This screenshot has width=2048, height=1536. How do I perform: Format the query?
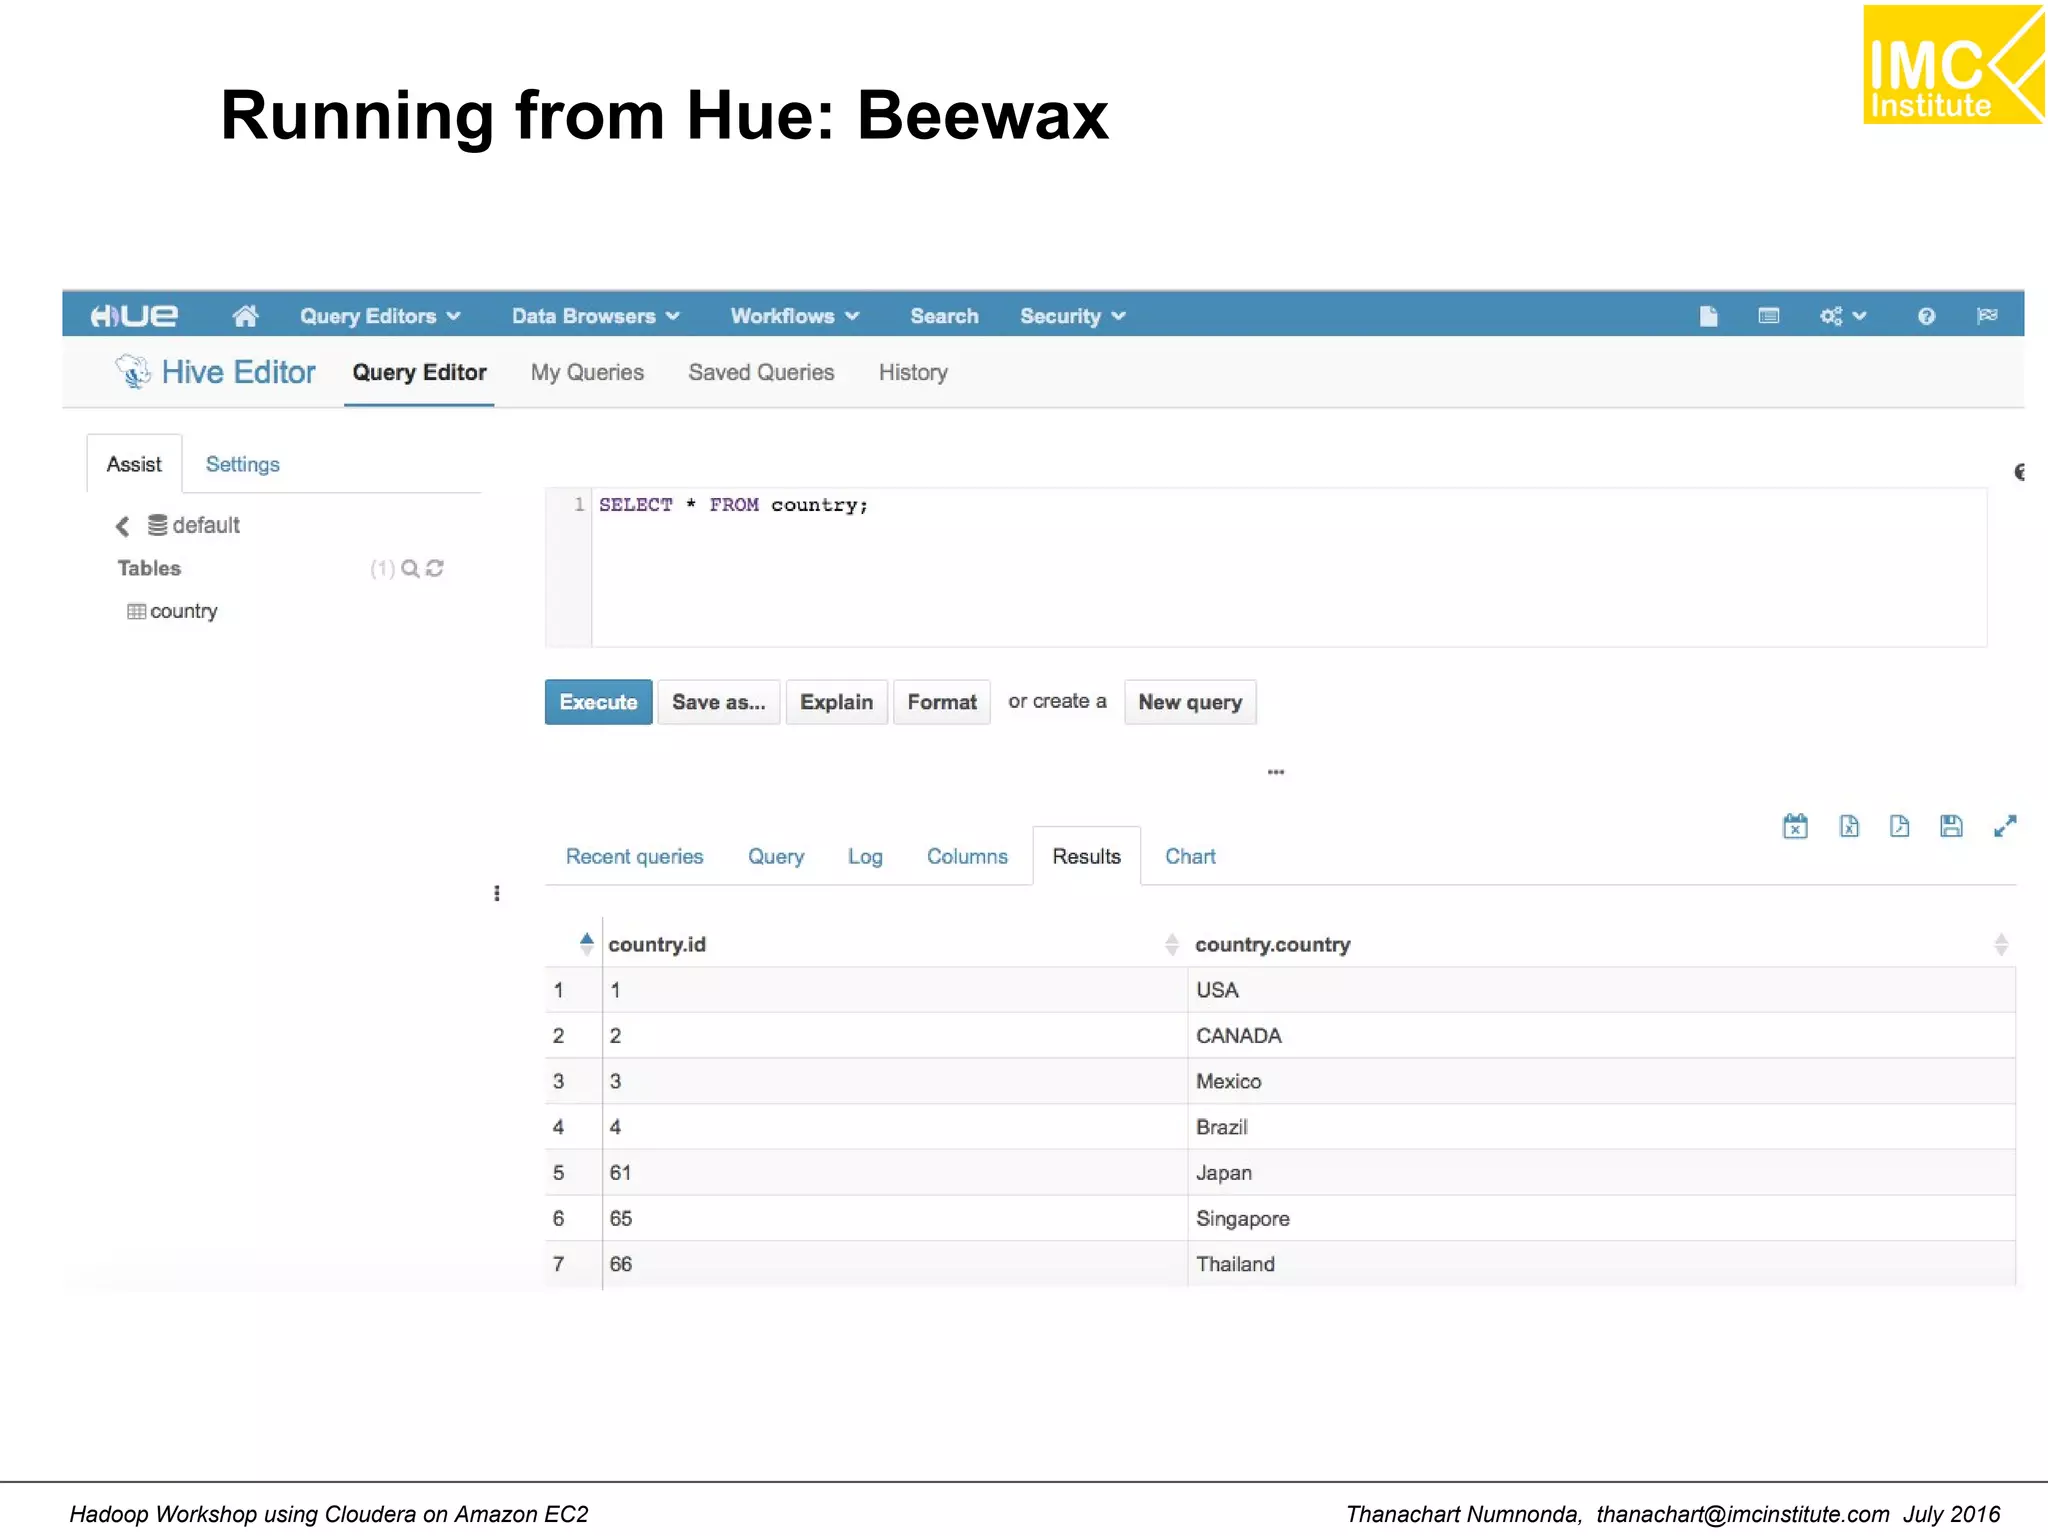click(x=942, y=702)
